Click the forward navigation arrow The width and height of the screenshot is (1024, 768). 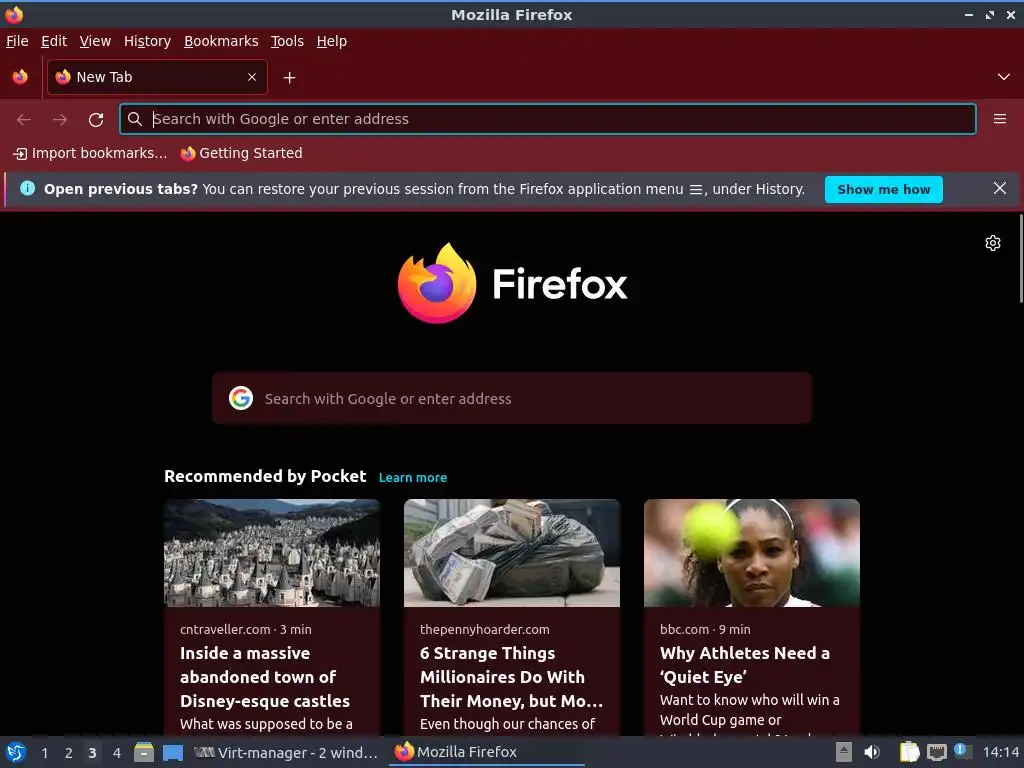click(60, 120)
